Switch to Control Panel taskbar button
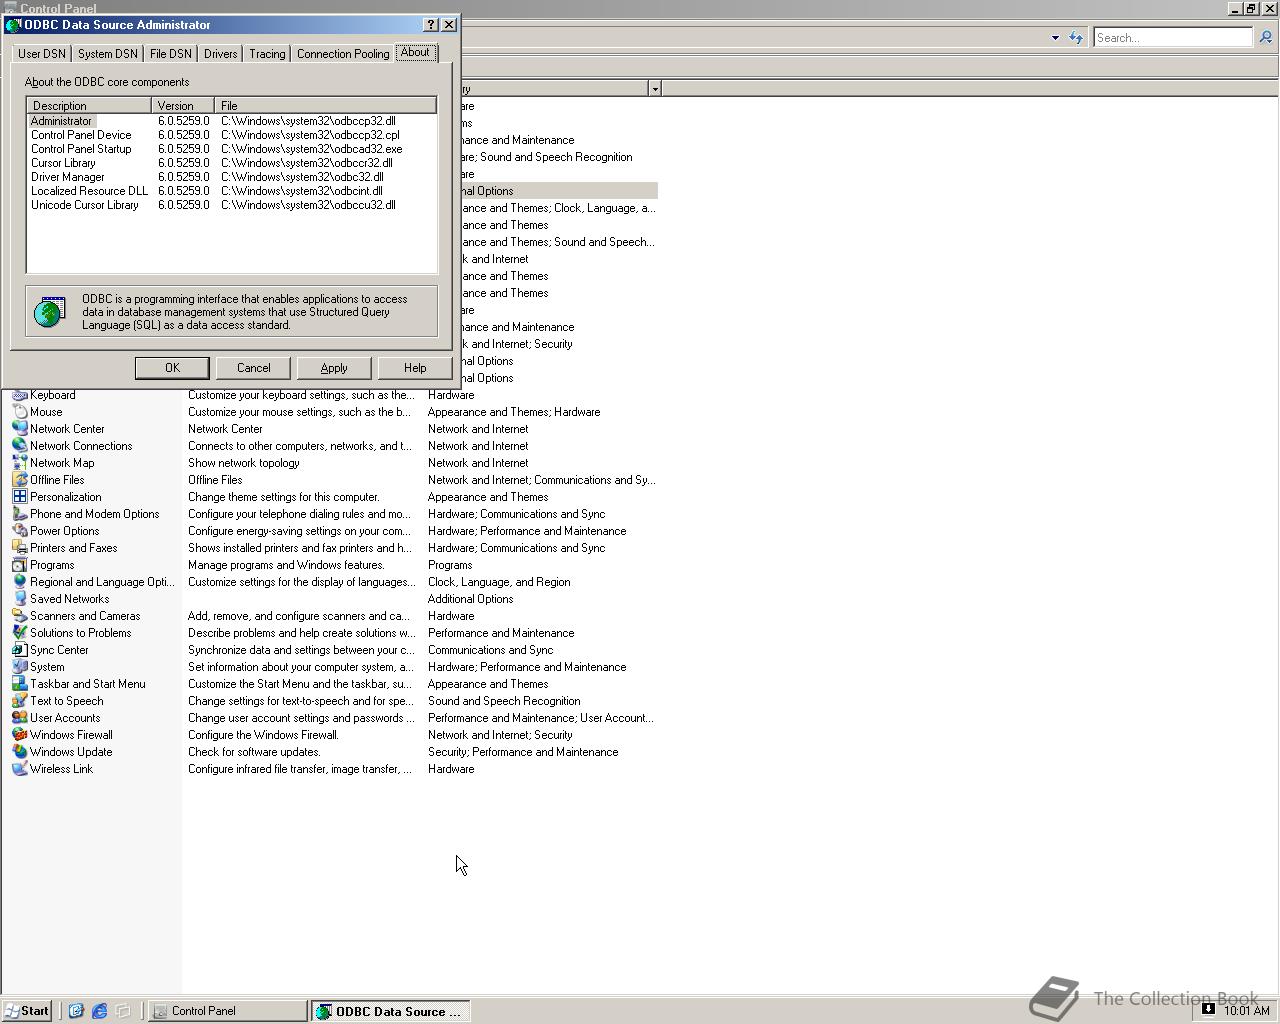The height and width of the screenshot is (1024, 1280). tap(228, 1011)
